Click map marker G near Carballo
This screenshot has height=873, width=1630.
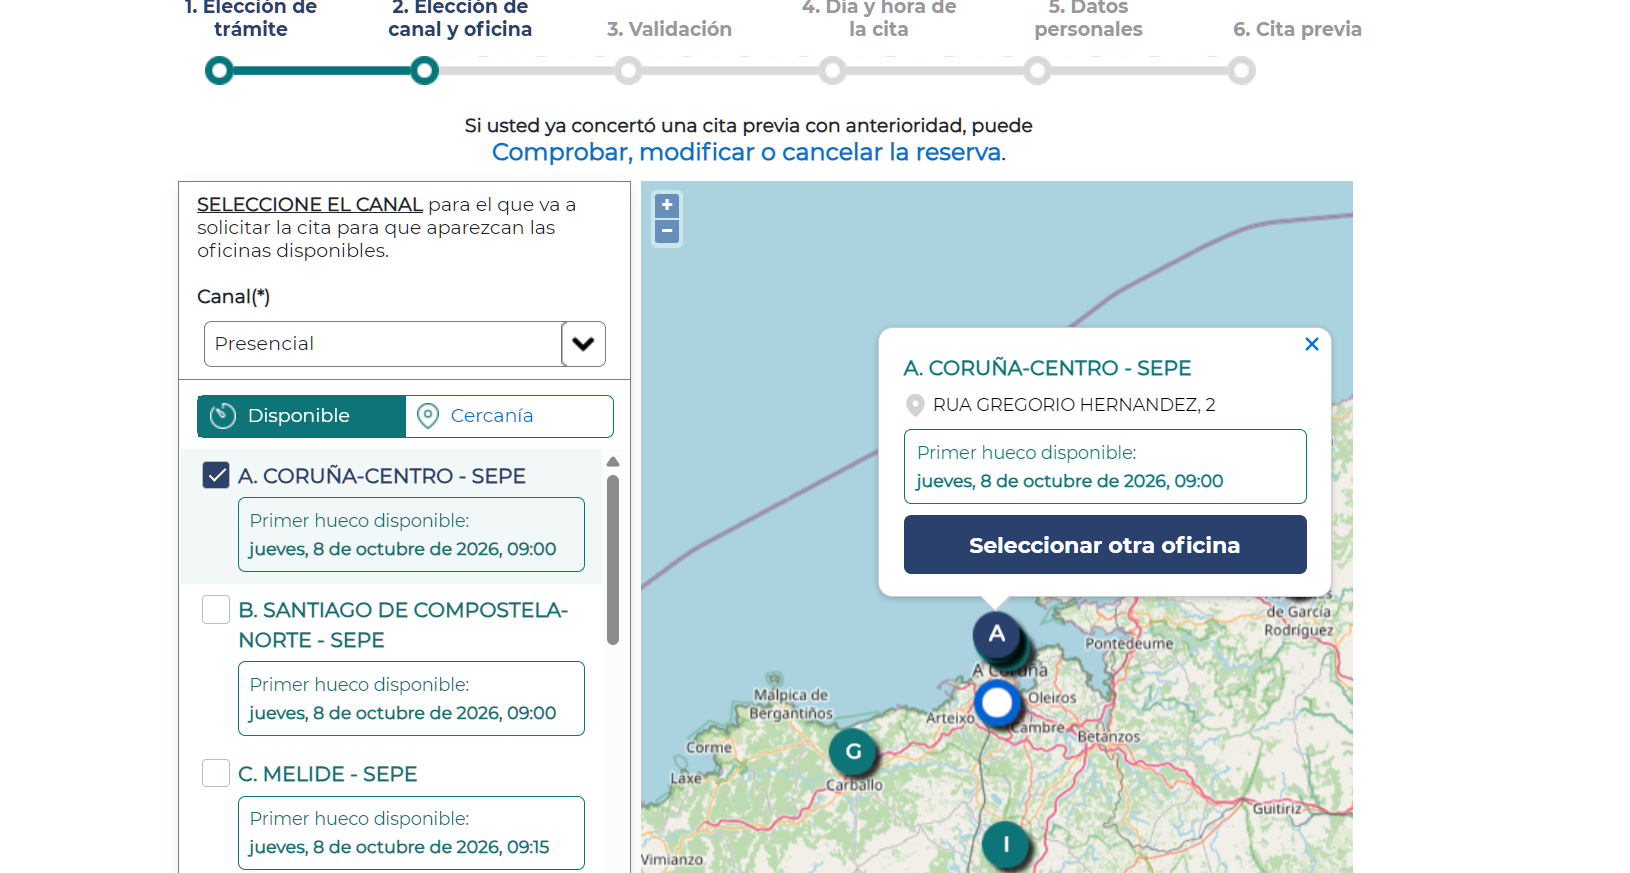click(853, 751)
